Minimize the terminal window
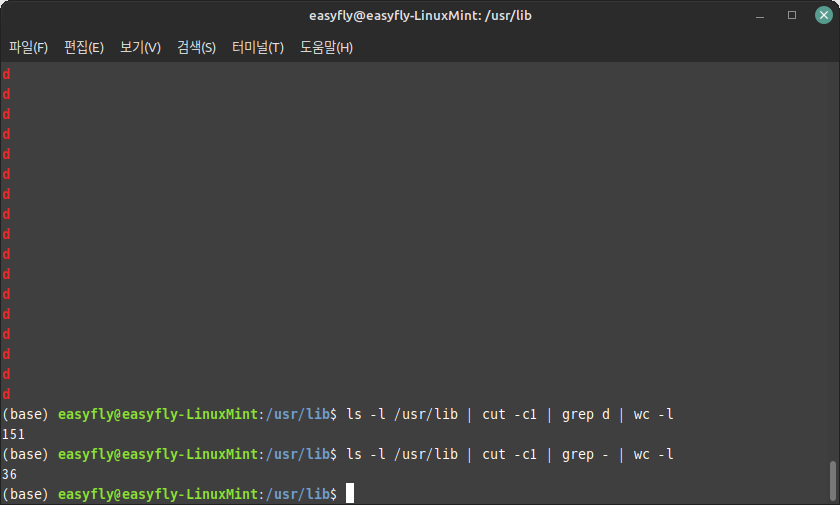Image resolution: width=840 pixels, height=505 pixels. 760,16
